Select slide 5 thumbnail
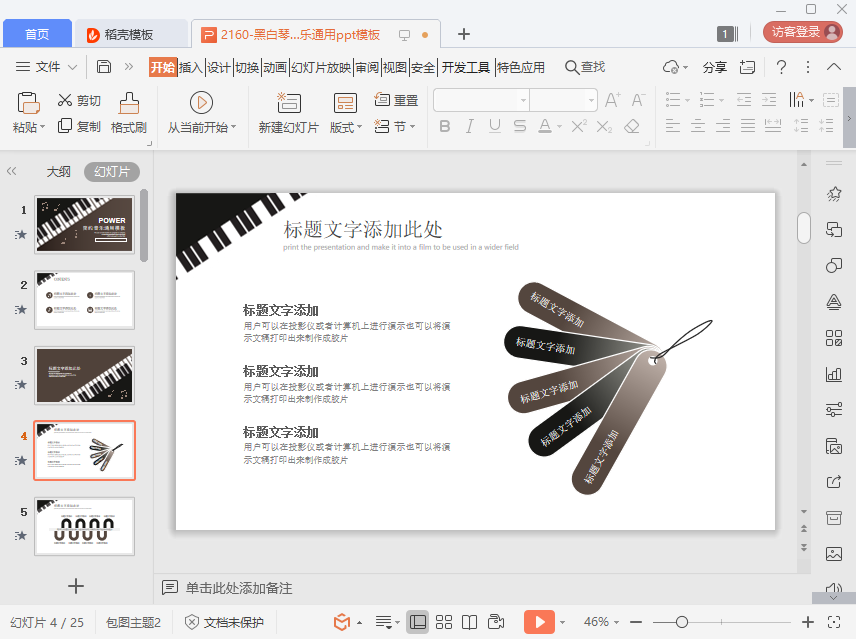Viewport: 856px width, 639px height. (x=85, y=526)
